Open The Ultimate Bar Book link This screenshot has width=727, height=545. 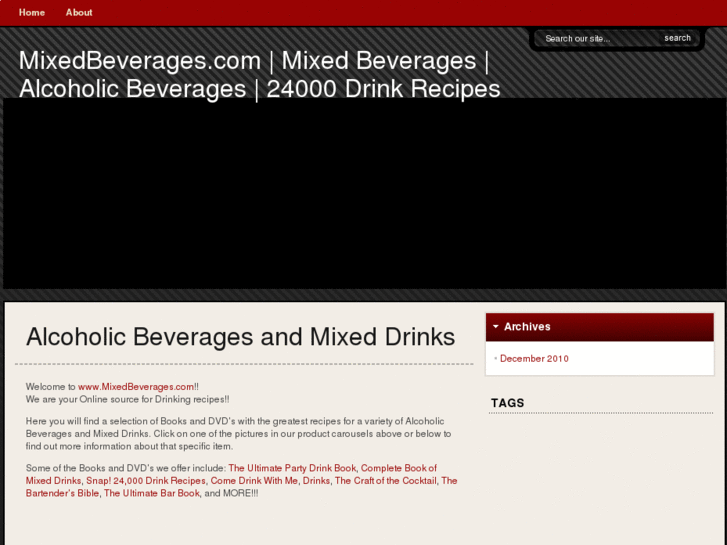pos(152,493)
